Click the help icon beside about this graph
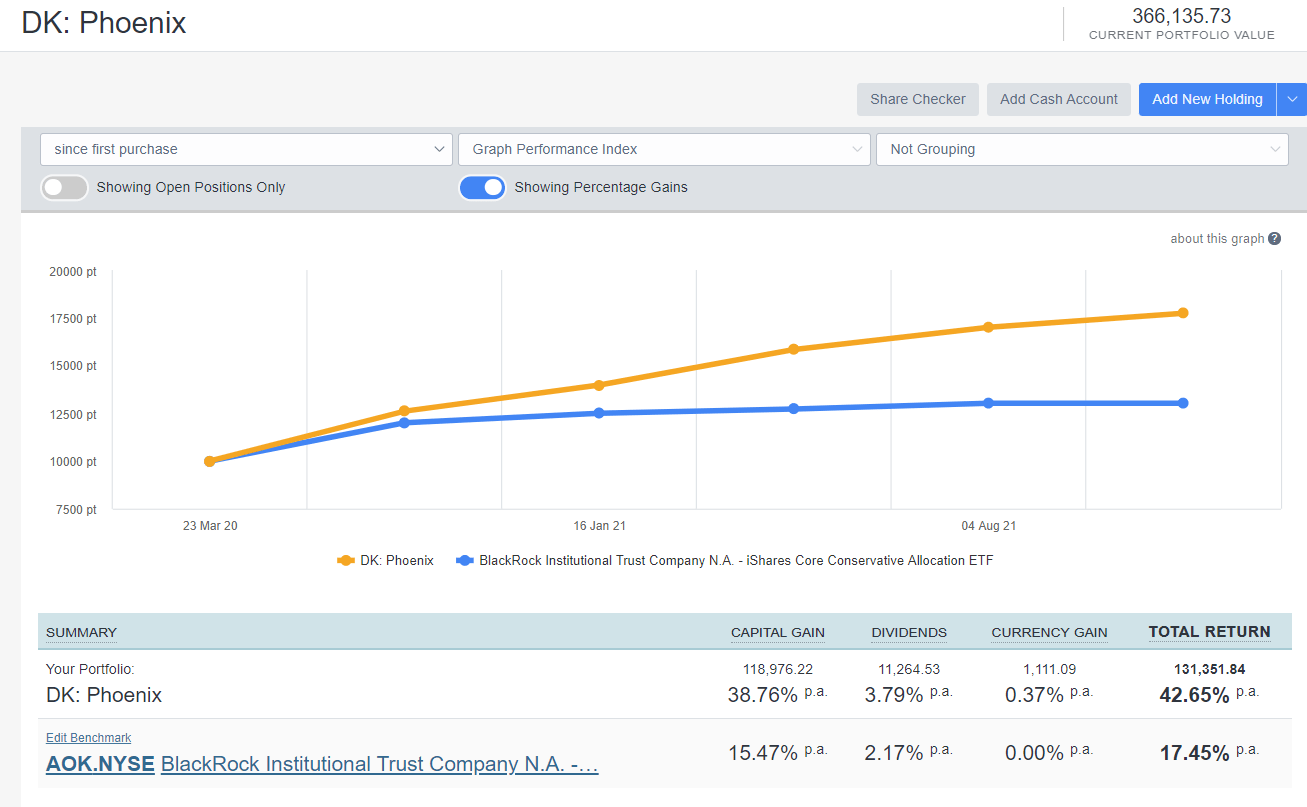The width and height of the screenshot is (1307, 807). point(1274,239)
